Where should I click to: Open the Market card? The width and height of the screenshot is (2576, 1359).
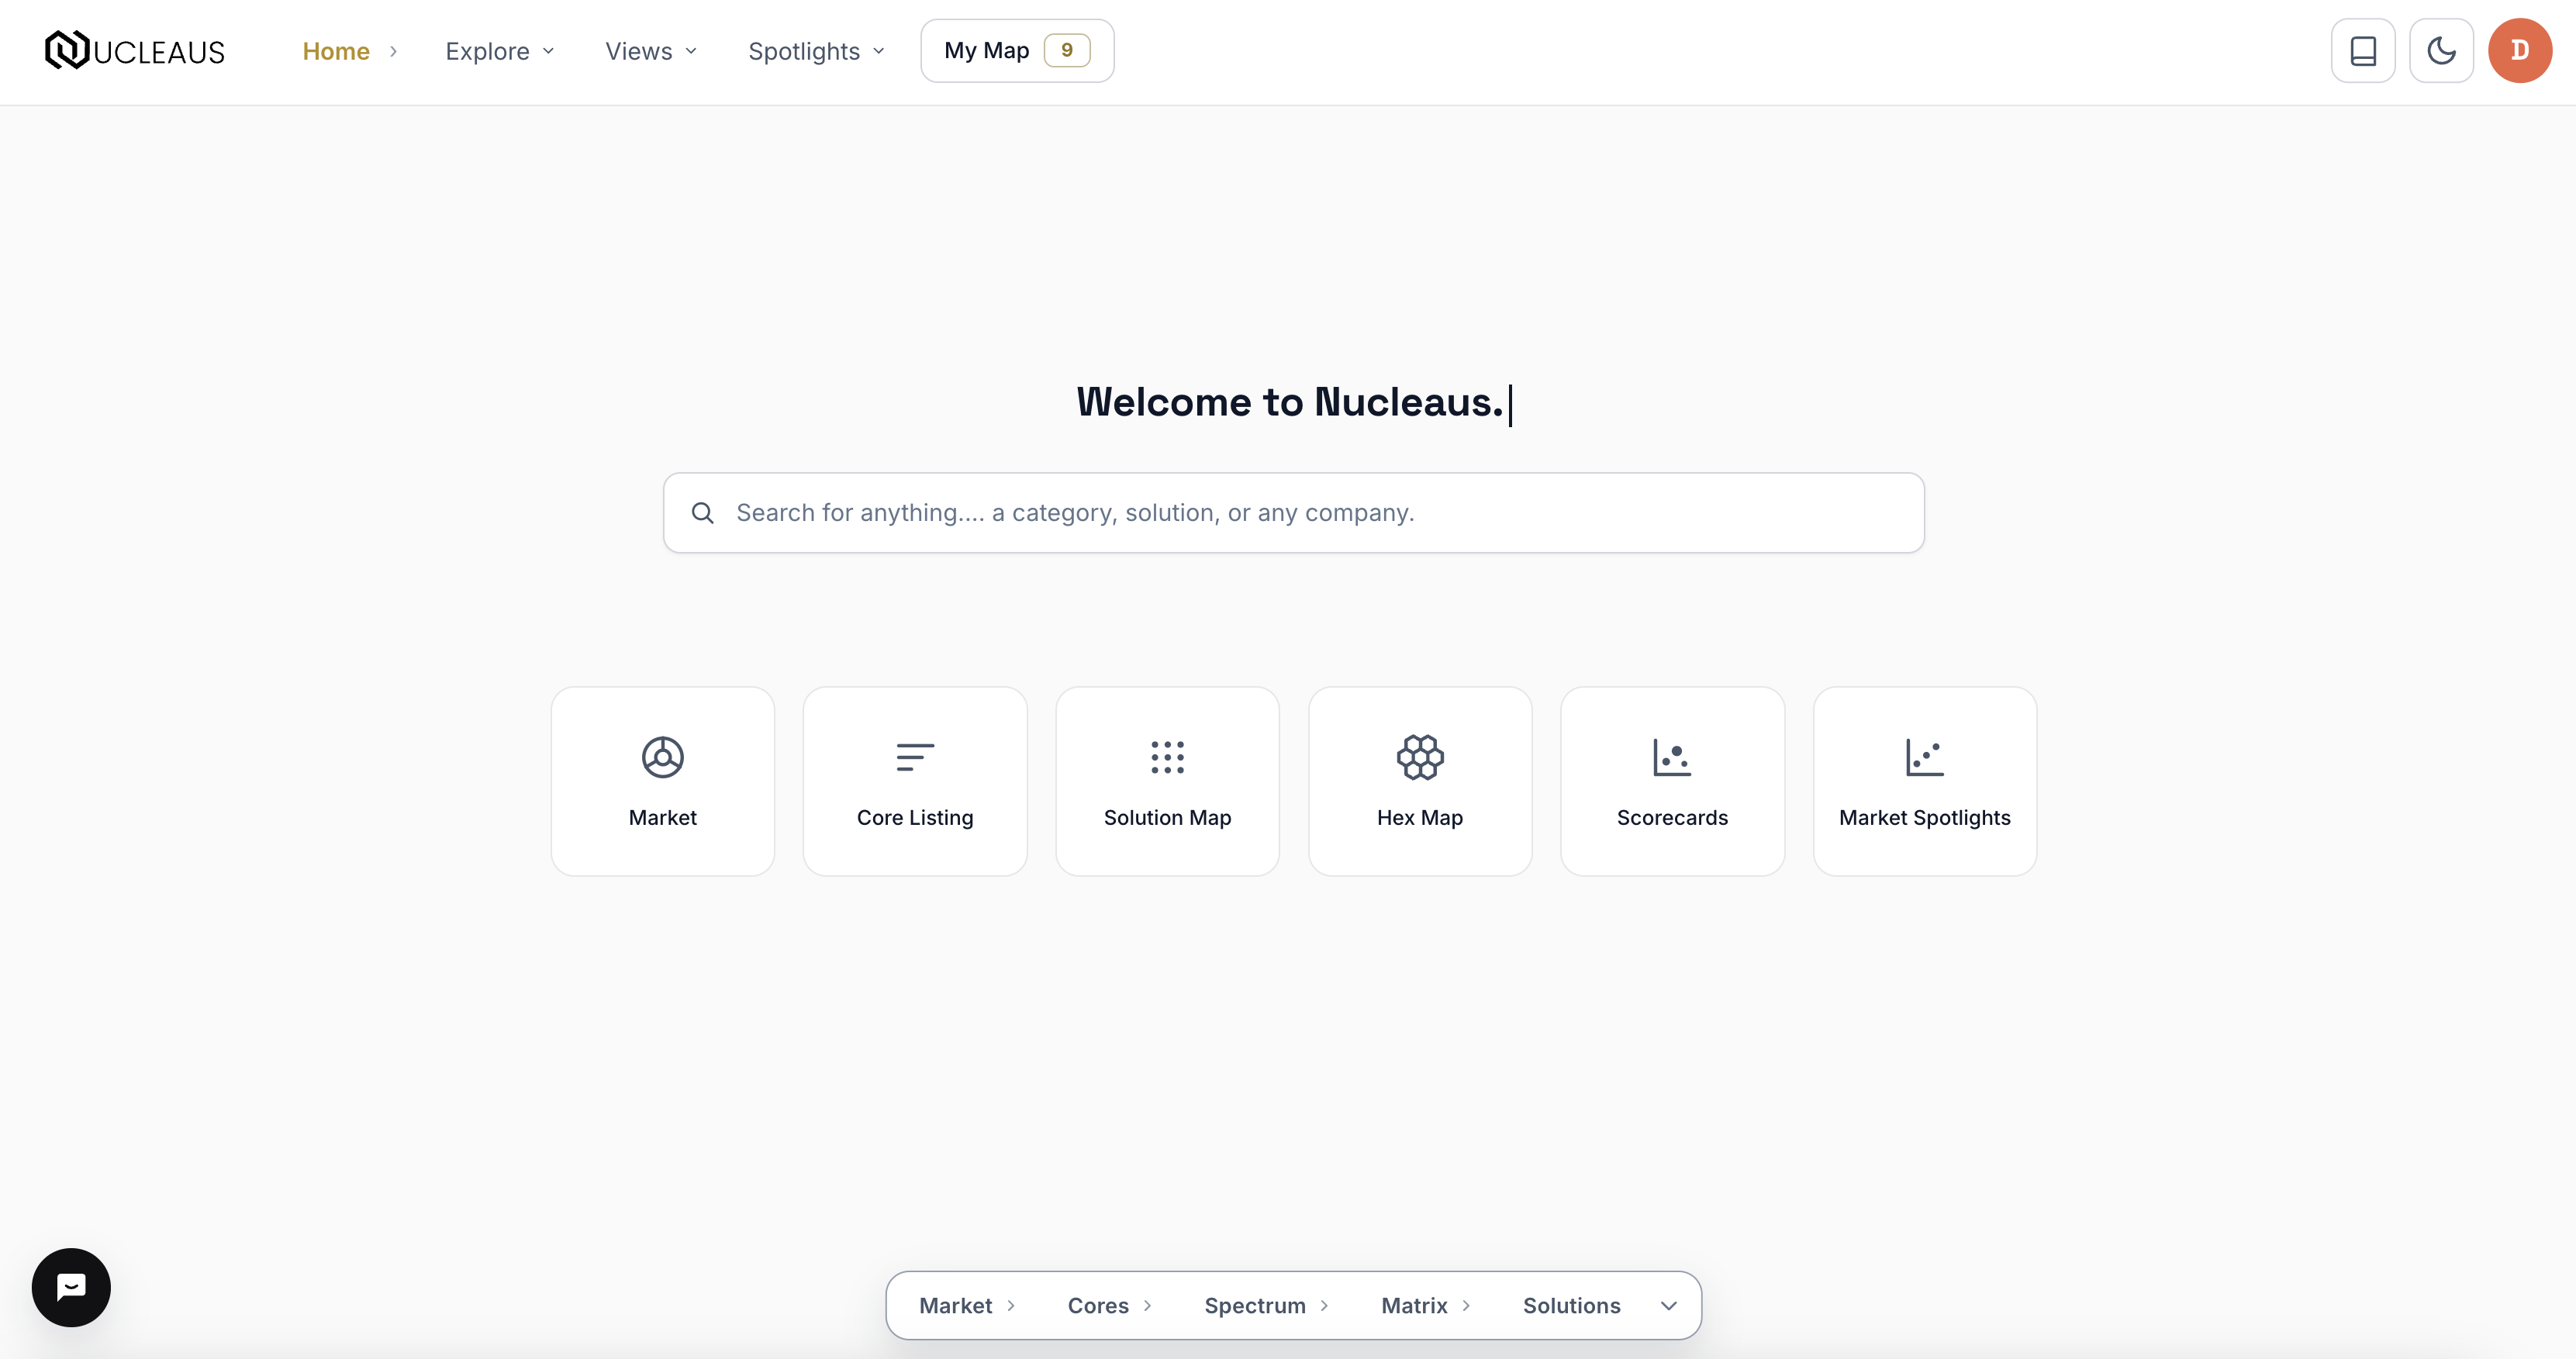point(663,781)
